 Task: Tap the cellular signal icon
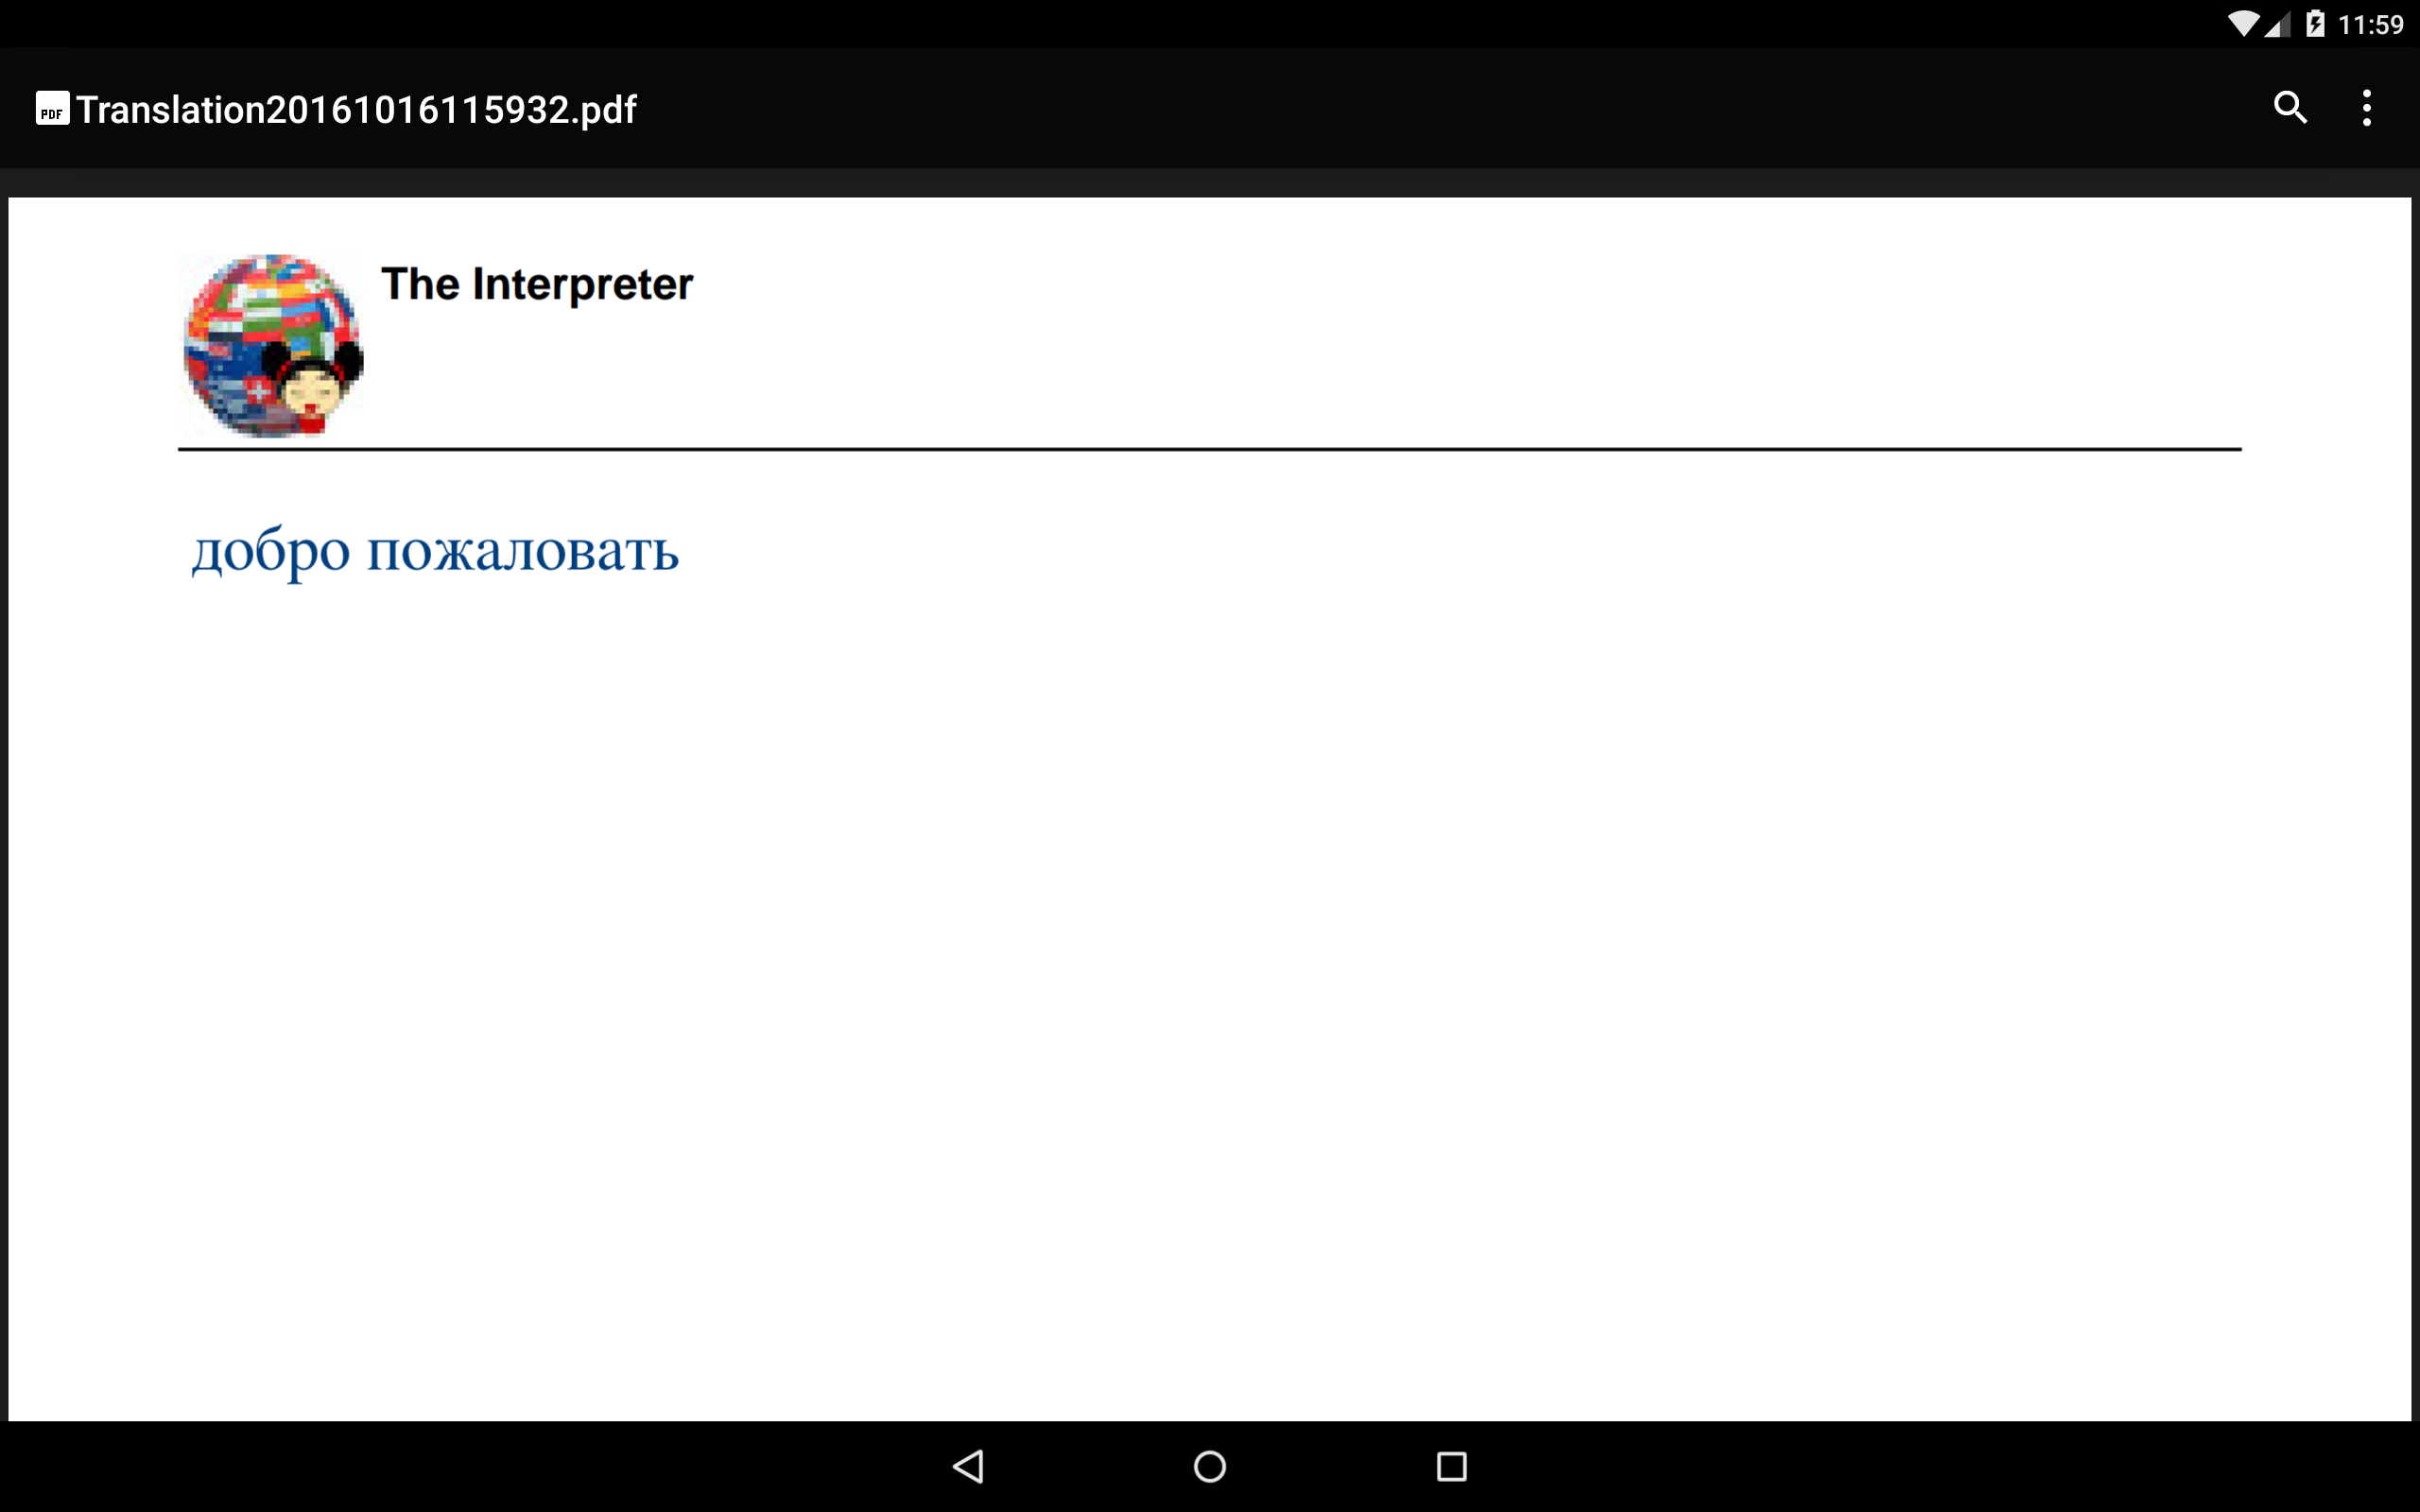click(2277, 24)
